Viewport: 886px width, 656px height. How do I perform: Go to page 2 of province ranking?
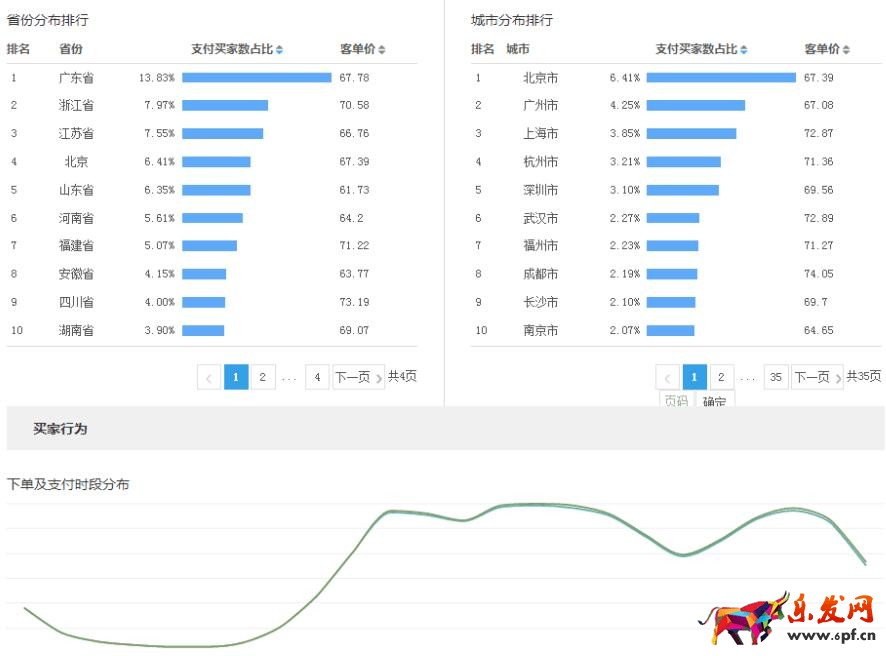click(262, 377)
